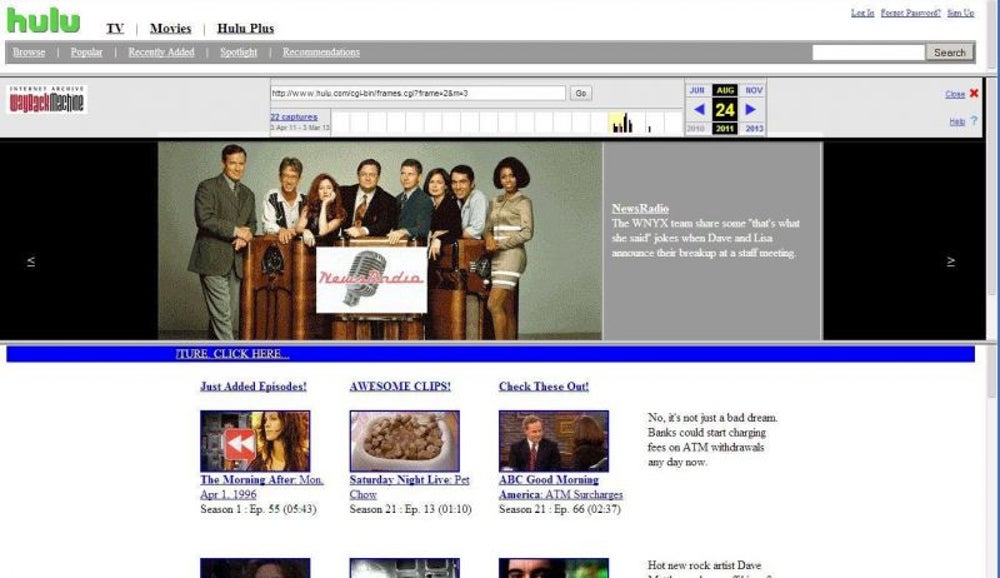Focus the Wayback URL input field
This screenshot has height=578, width=1000.
pyautogui.click(x=418, y=93)
